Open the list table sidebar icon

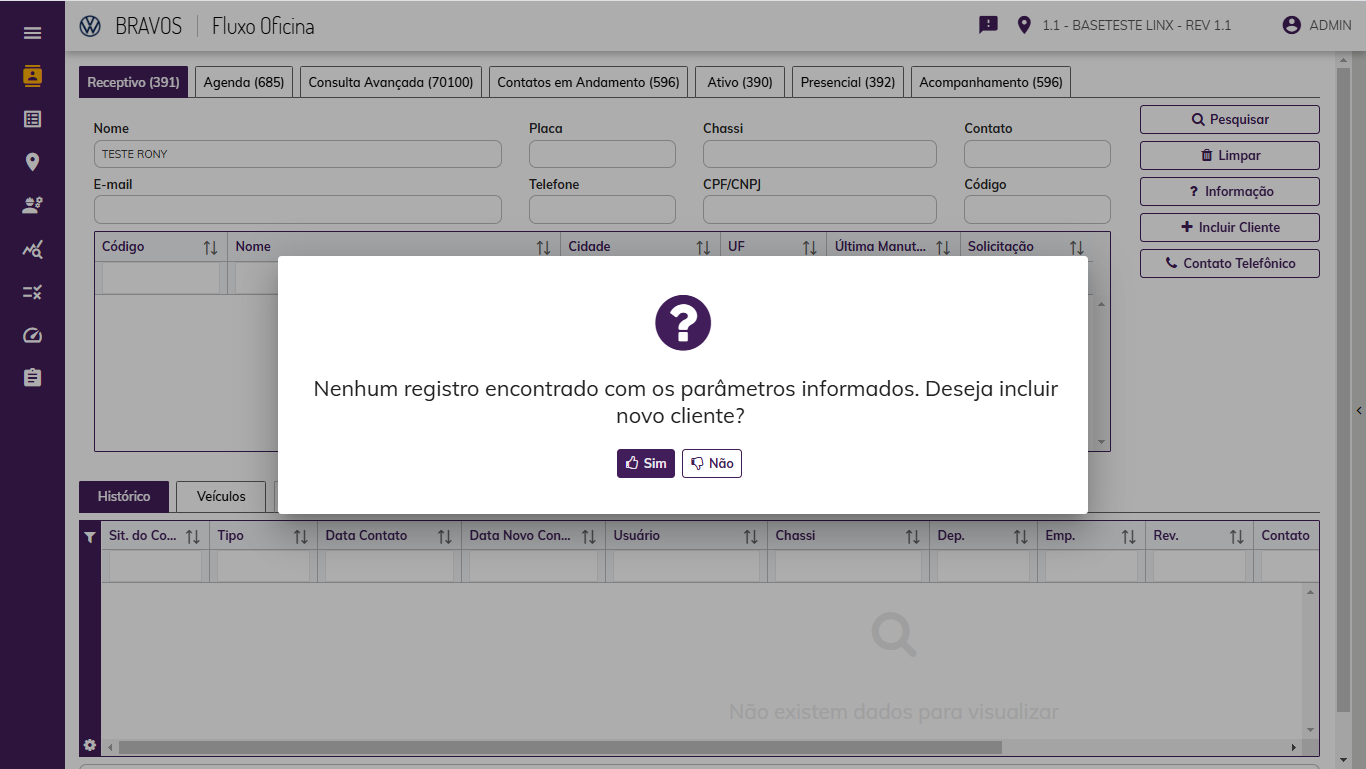32,119
